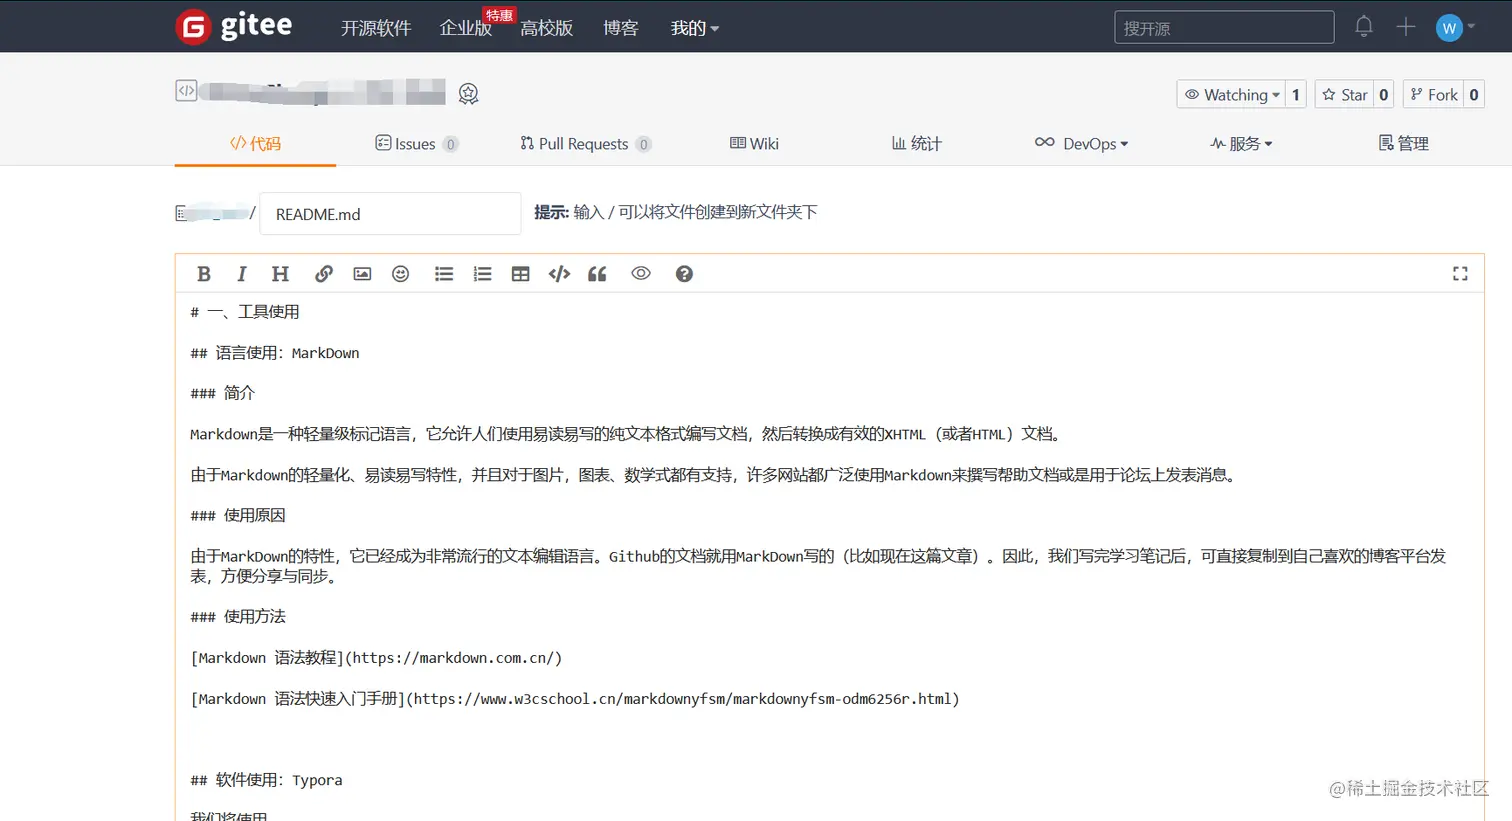This screenshot has height=821, width=1512.
Task: Open markdown help question icon
Action: [684, 274]
